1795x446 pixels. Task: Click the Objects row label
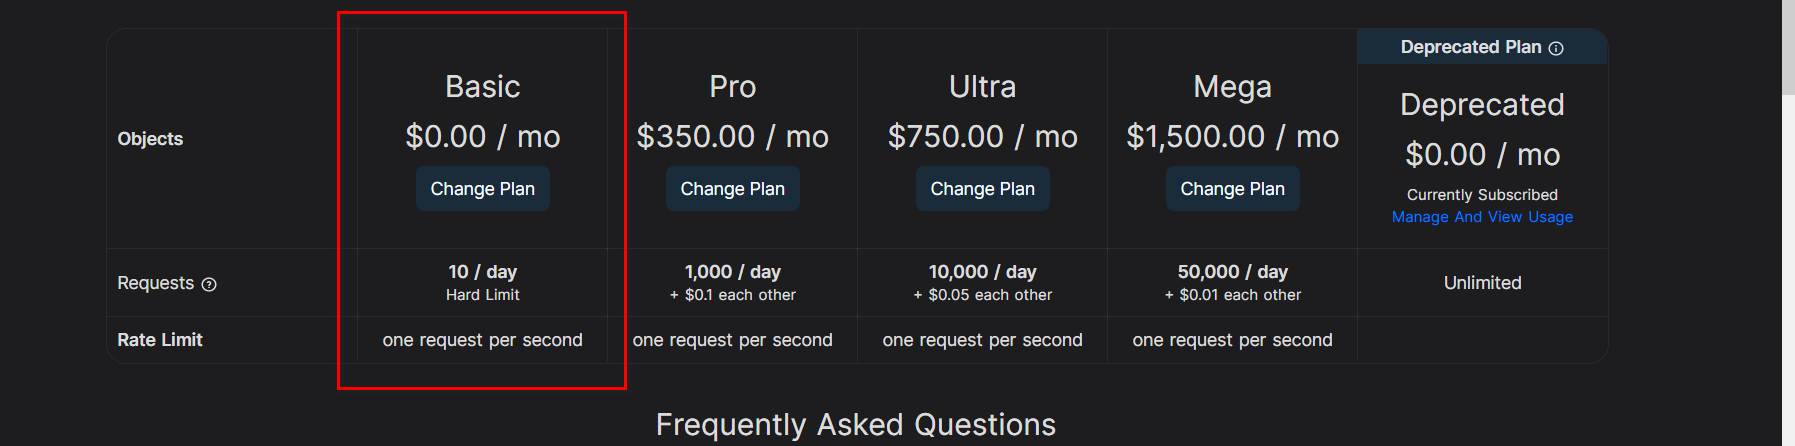point(150,139)
